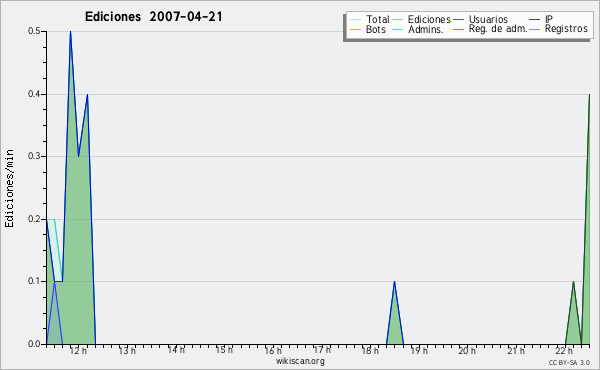
Task: Click the '16 h' x-axis tick label
Action: (x=273, y=351)
